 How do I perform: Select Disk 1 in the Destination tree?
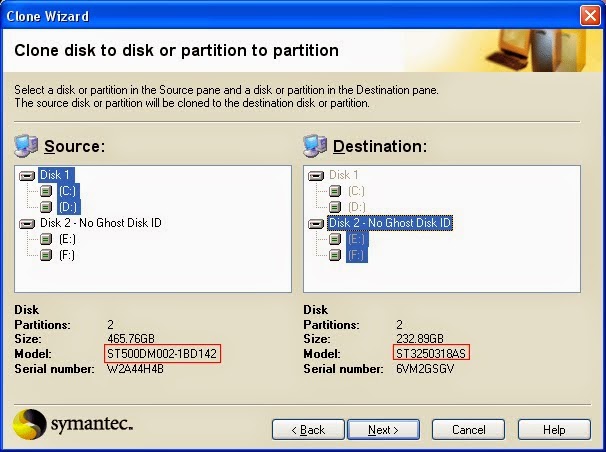tap(344, 175)
